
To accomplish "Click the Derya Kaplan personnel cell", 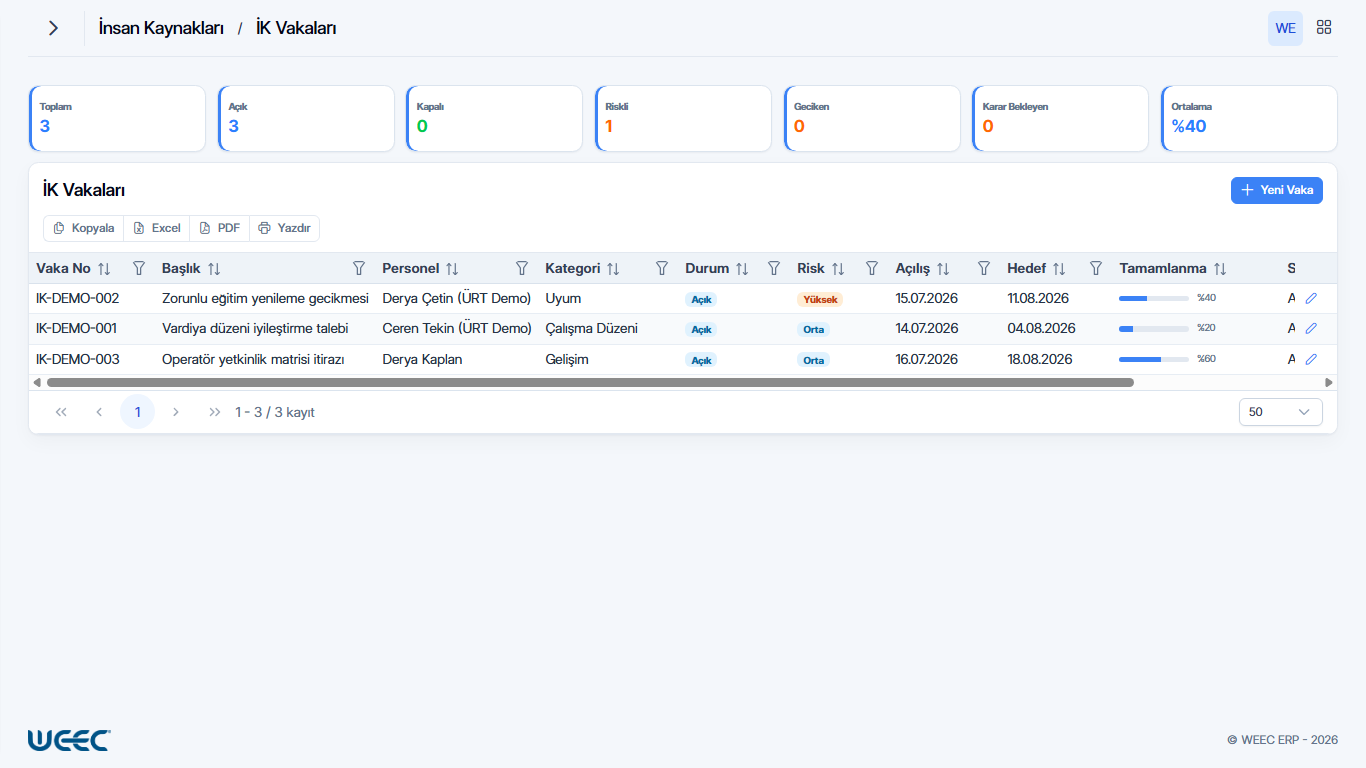I will (x=422, y=359).
